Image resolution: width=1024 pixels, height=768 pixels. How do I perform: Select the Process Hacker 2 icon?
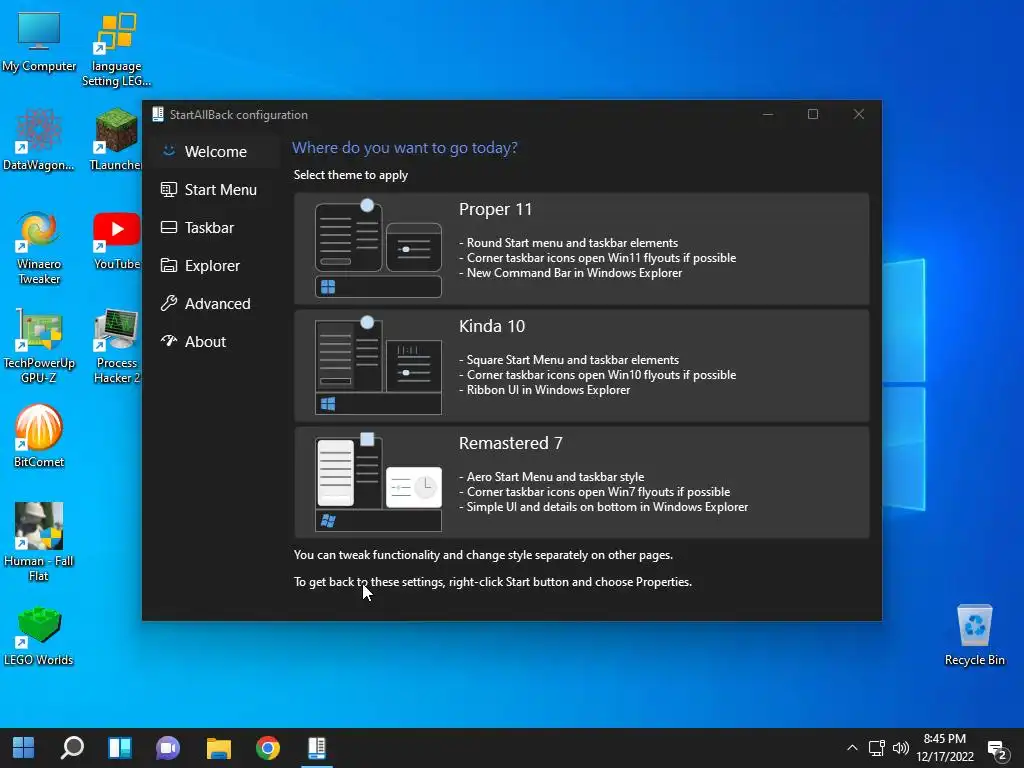tap(116, 345)
